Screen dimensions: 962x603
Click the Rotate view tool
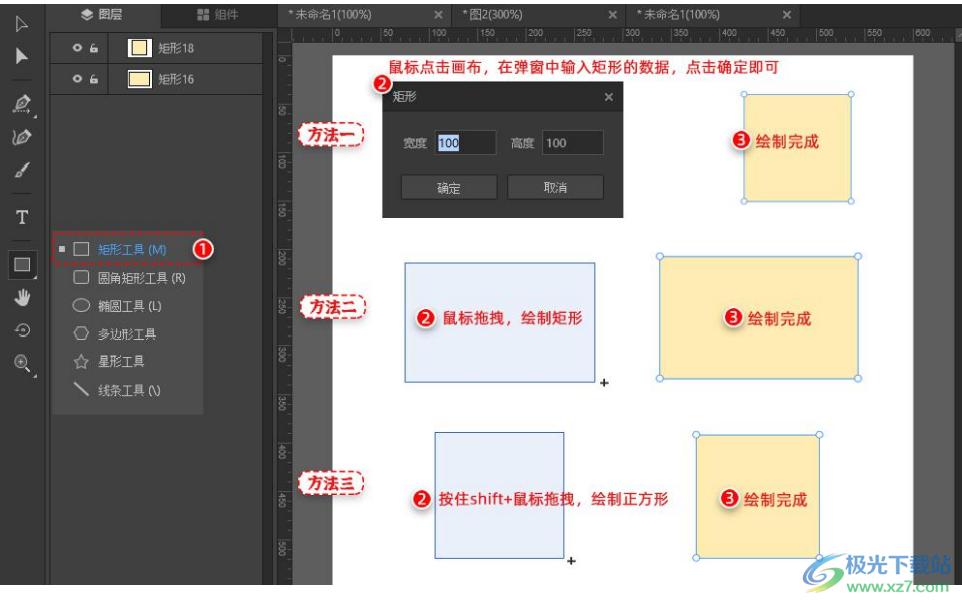pos(22,331)
